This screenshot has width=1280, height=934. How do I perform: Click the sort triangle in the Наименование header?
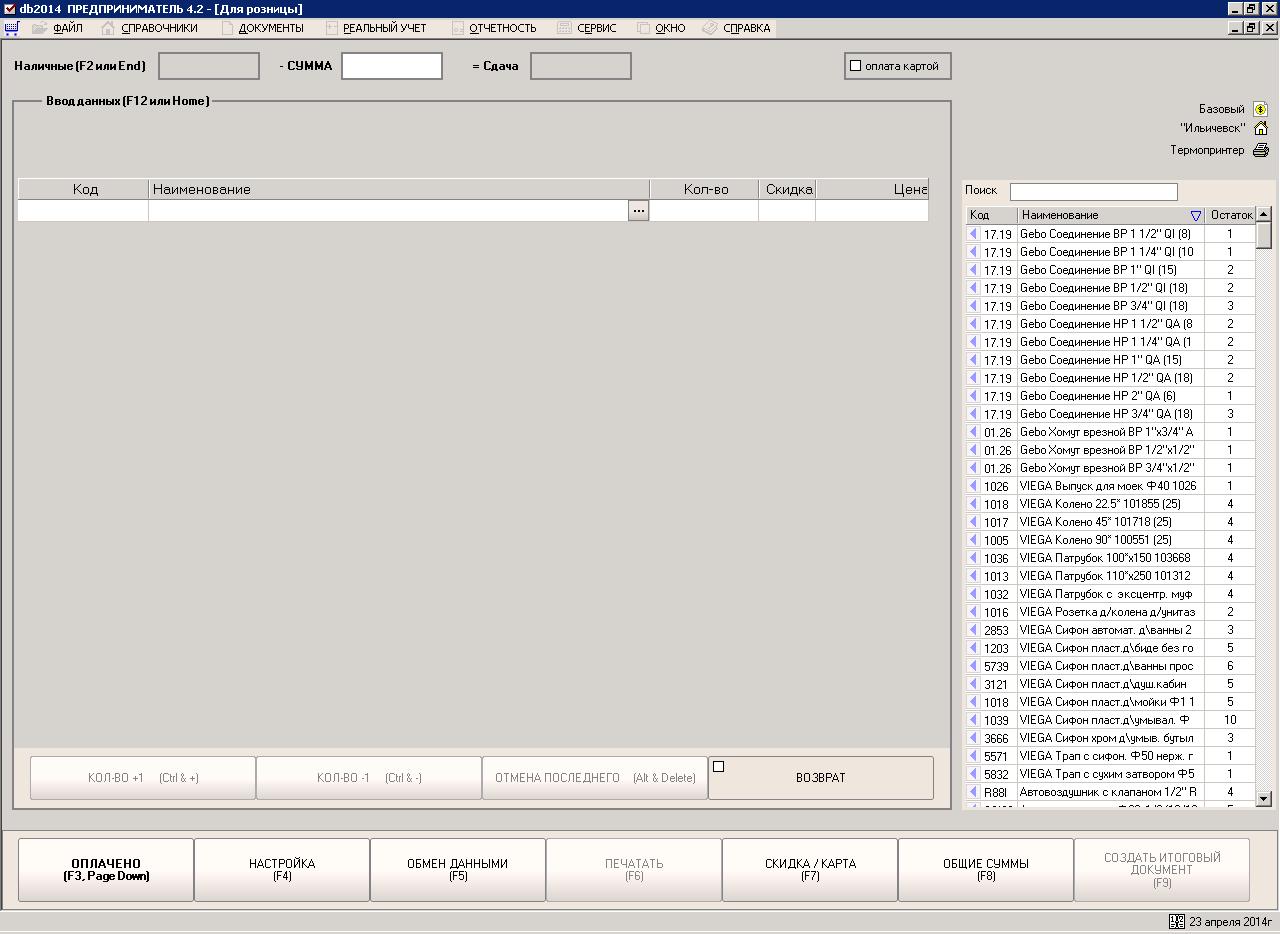coord(1196,215)
